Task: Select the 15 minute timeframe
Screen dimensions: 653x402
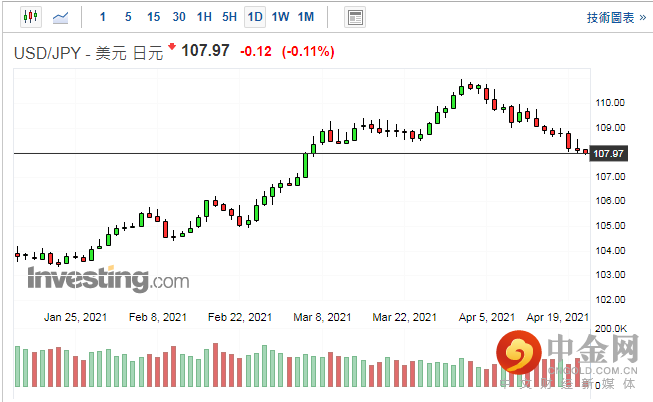Action: coord(153,17)
